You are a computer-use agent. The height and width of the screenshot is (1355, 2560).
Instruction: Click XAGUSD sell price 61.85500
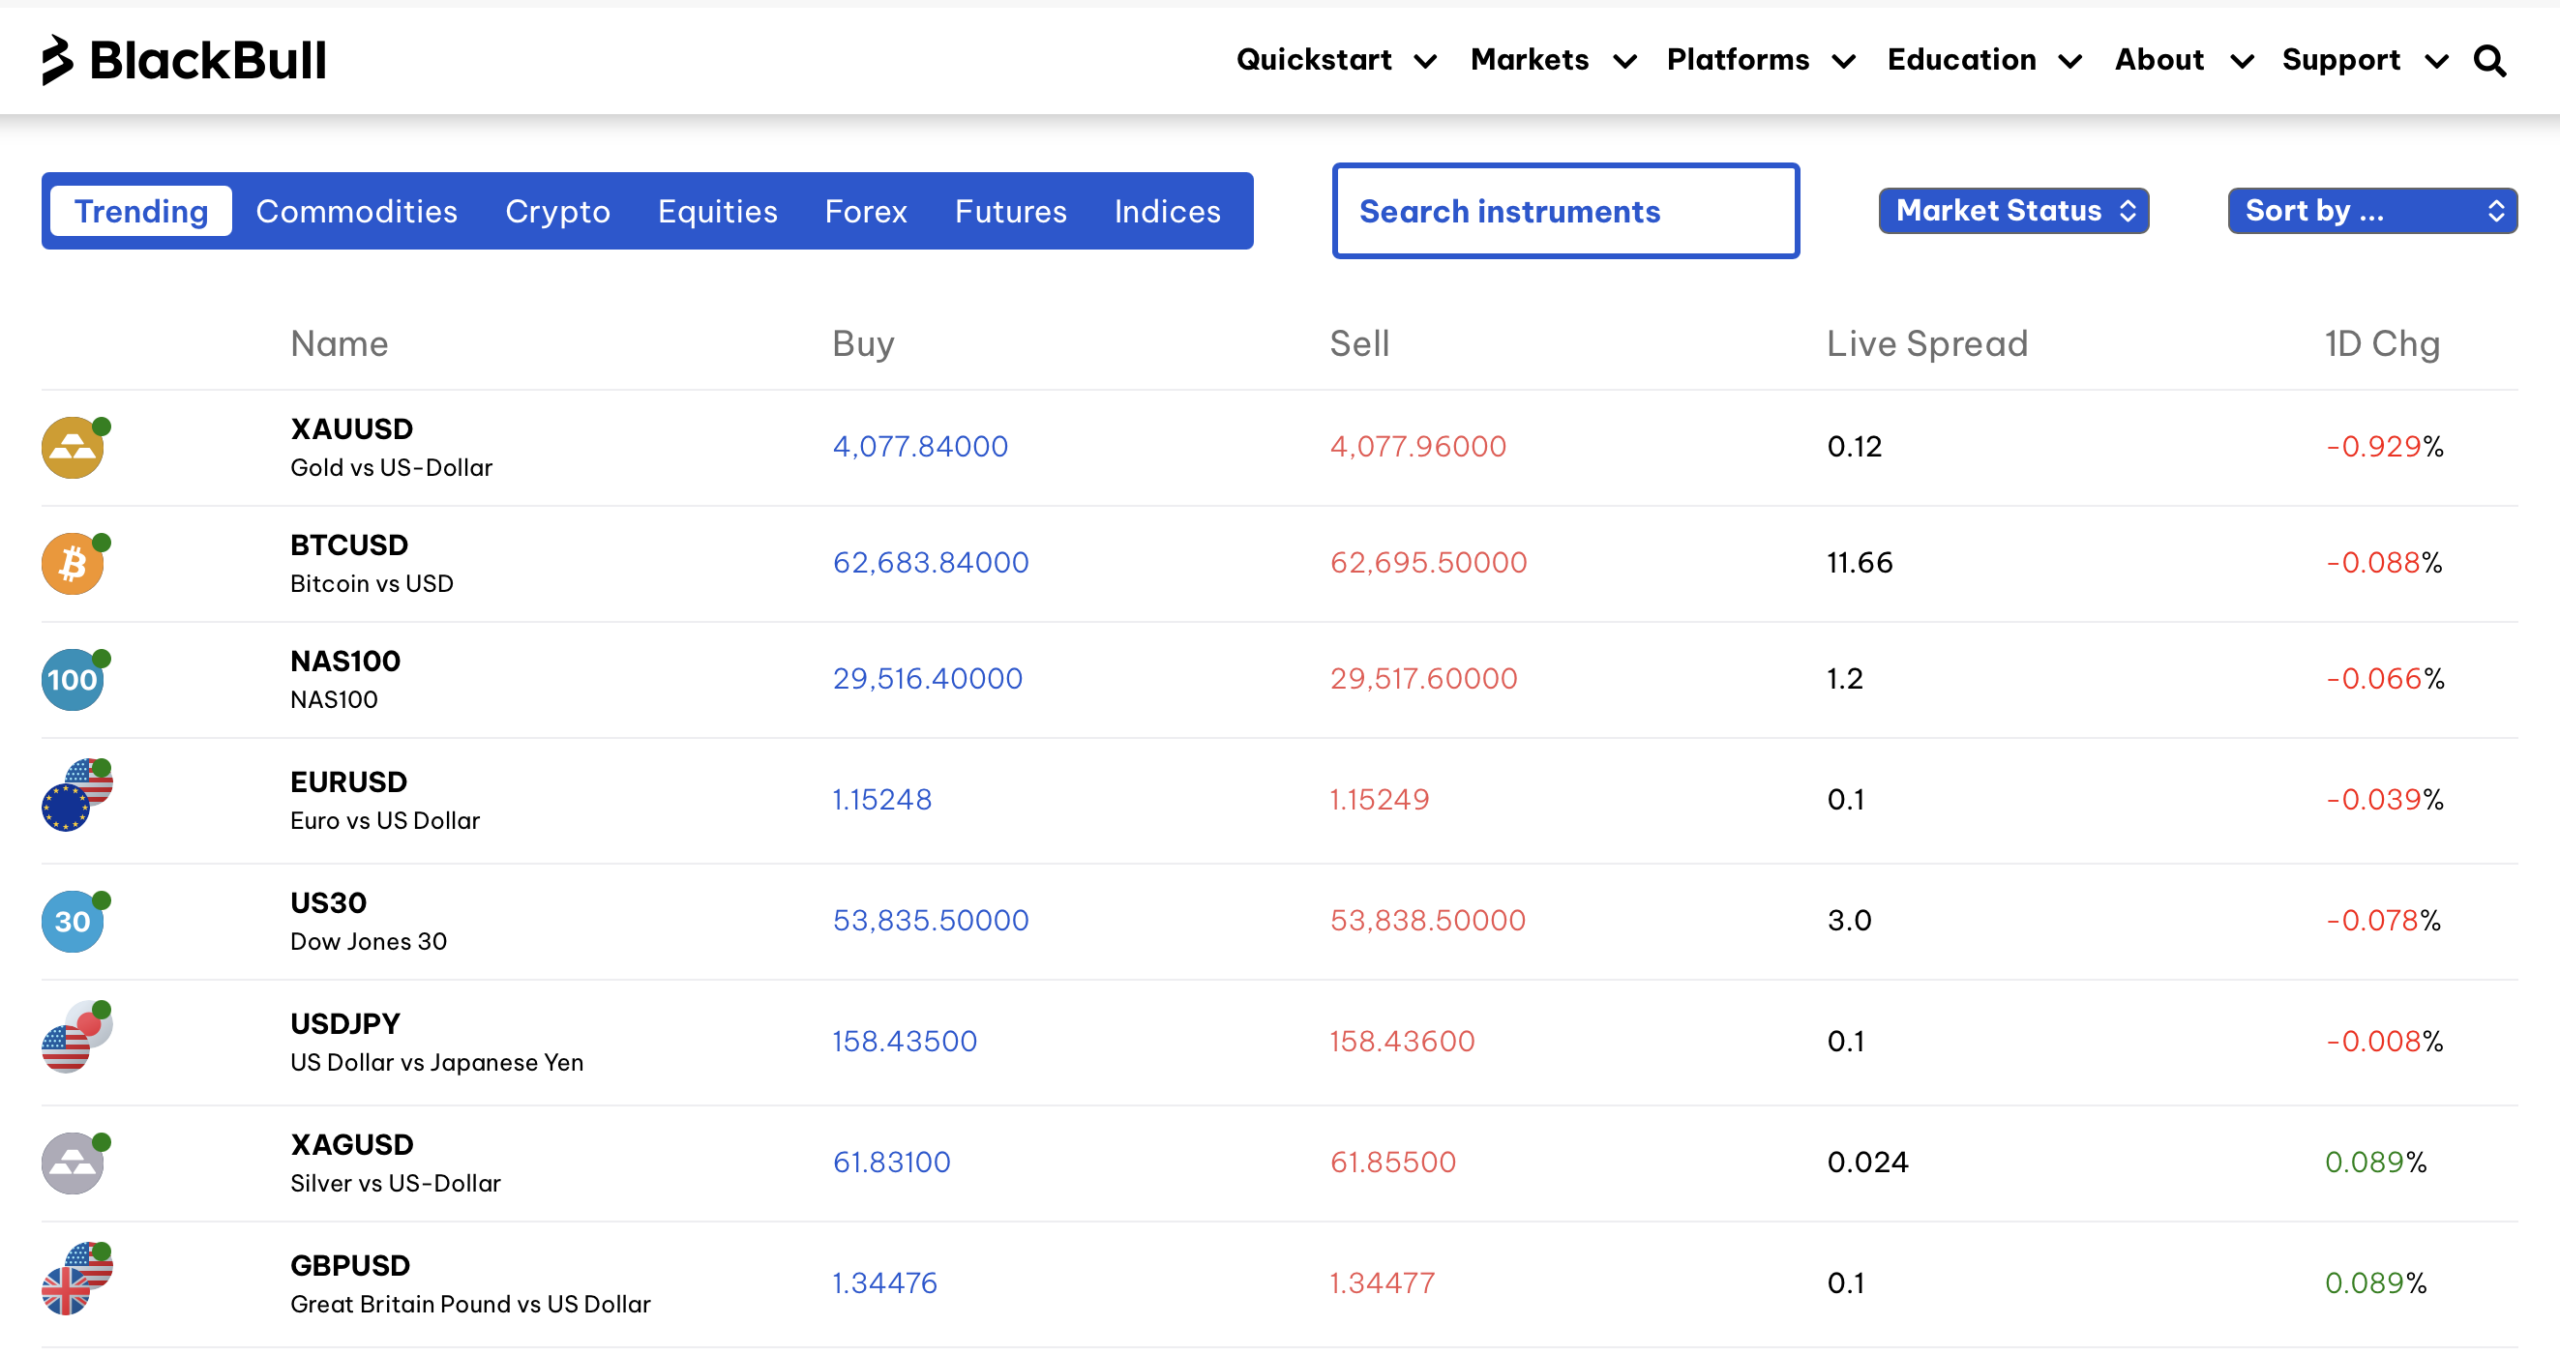click(x=1392, y=1163)
